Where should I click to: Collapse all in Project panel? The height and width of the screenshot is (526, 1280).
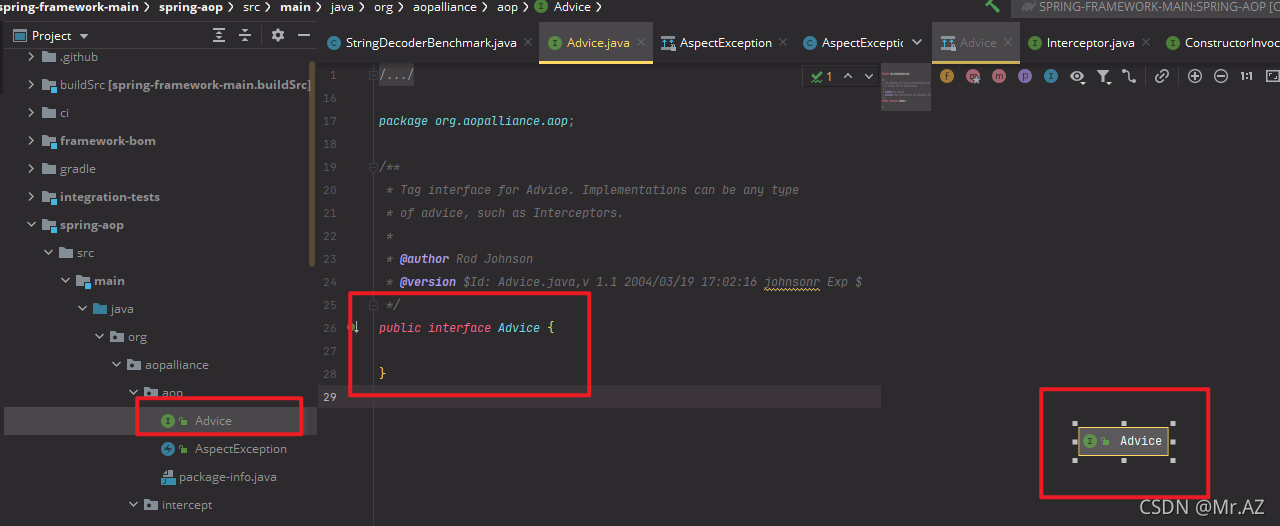(x=245, y=35)
